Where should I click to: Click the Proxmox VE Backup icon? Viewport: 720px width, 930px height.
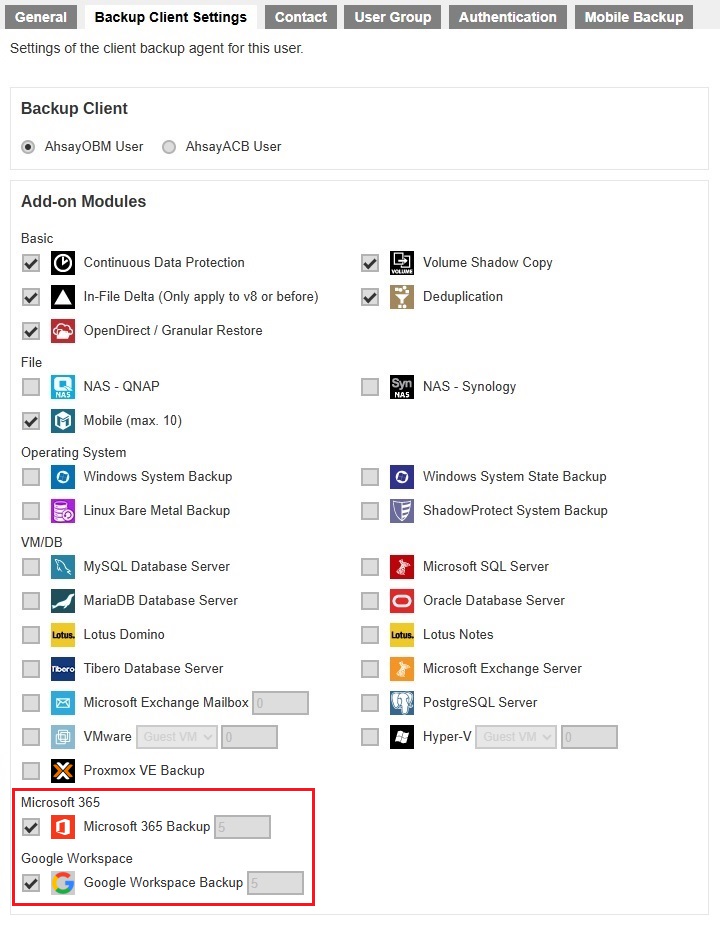tap(63, 771)
